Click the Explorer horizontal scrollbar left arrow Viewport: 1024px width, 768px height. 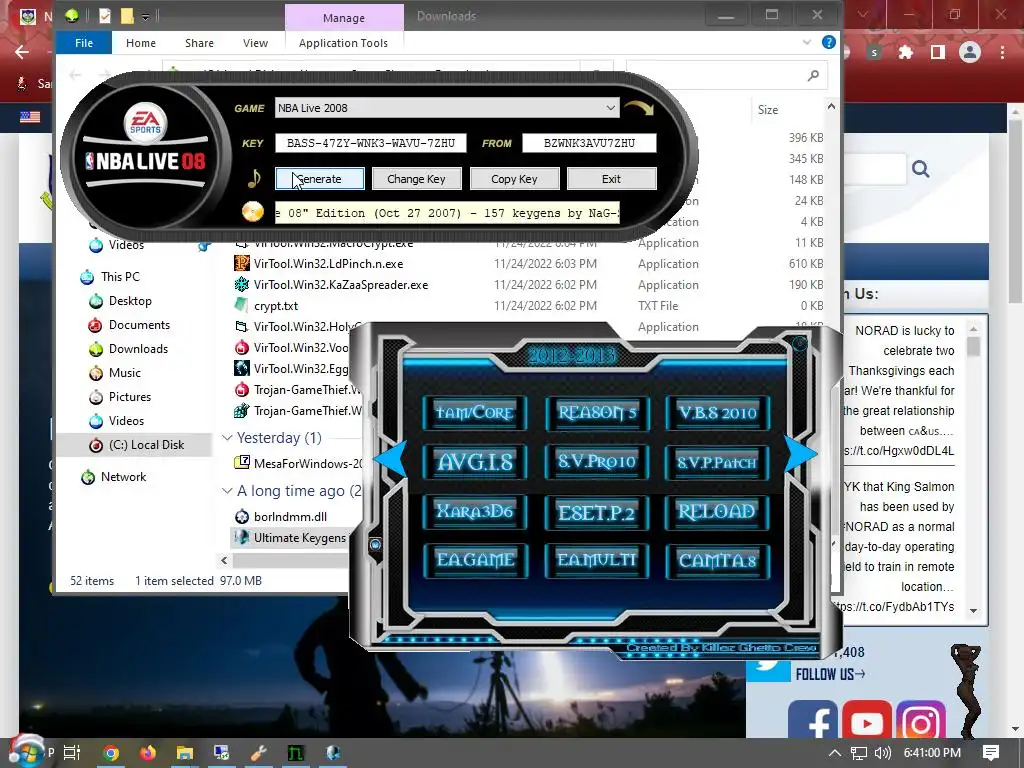pos(224,560)
